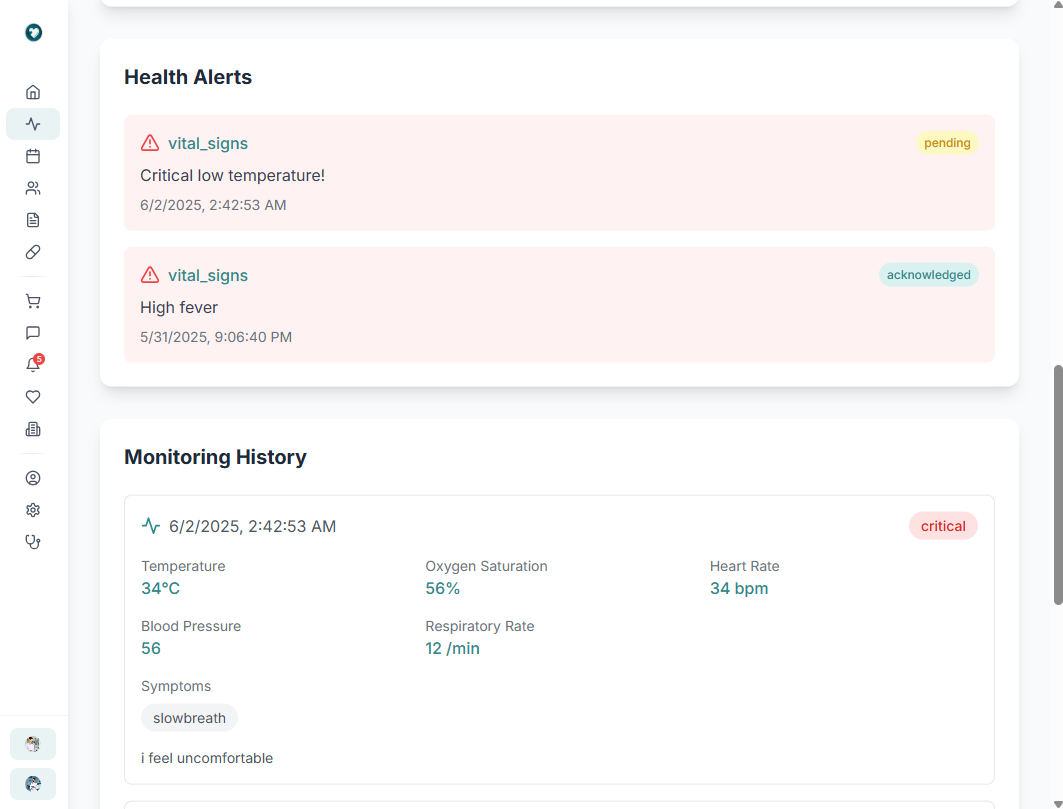
Task: Open the heart favorites icon
Action: [33, 397]
